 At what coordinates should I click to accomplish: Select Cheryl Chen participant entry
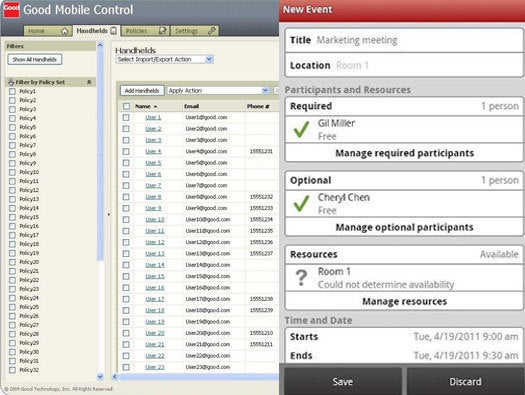pyautogui.click(x=404, y=204)
